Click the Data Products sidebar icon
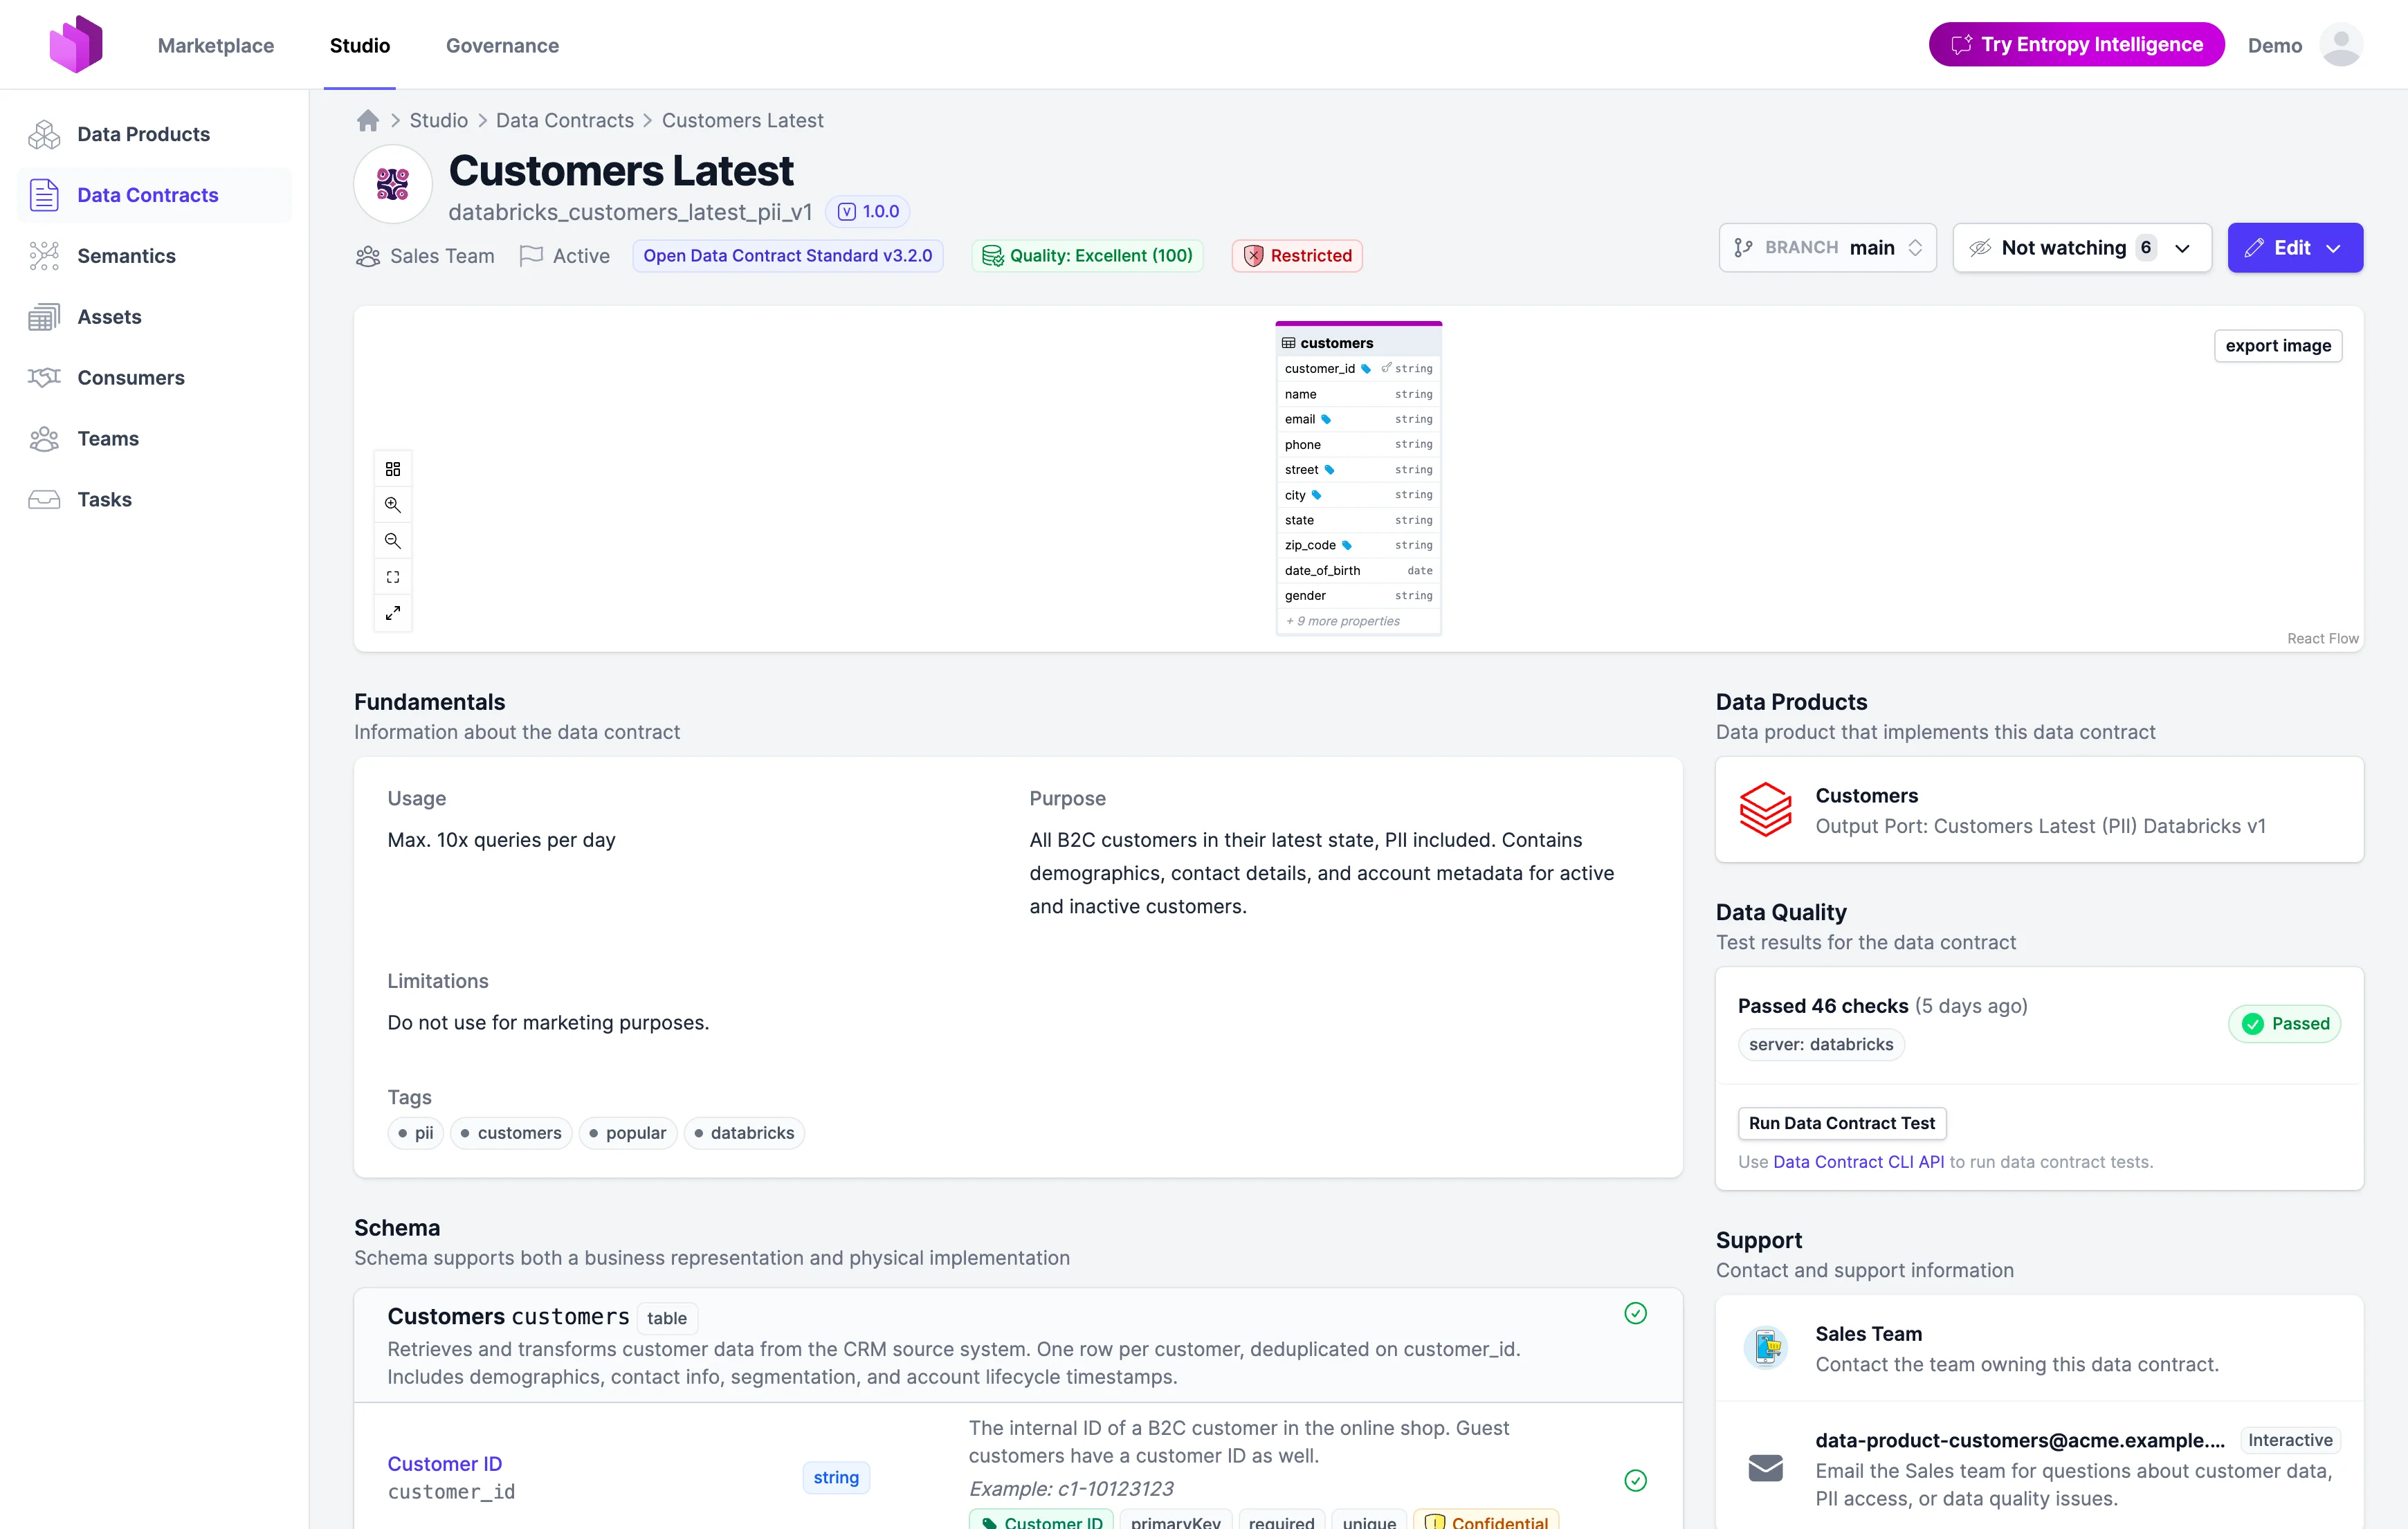This screenshot has height=1529, width=2408. 44,134
